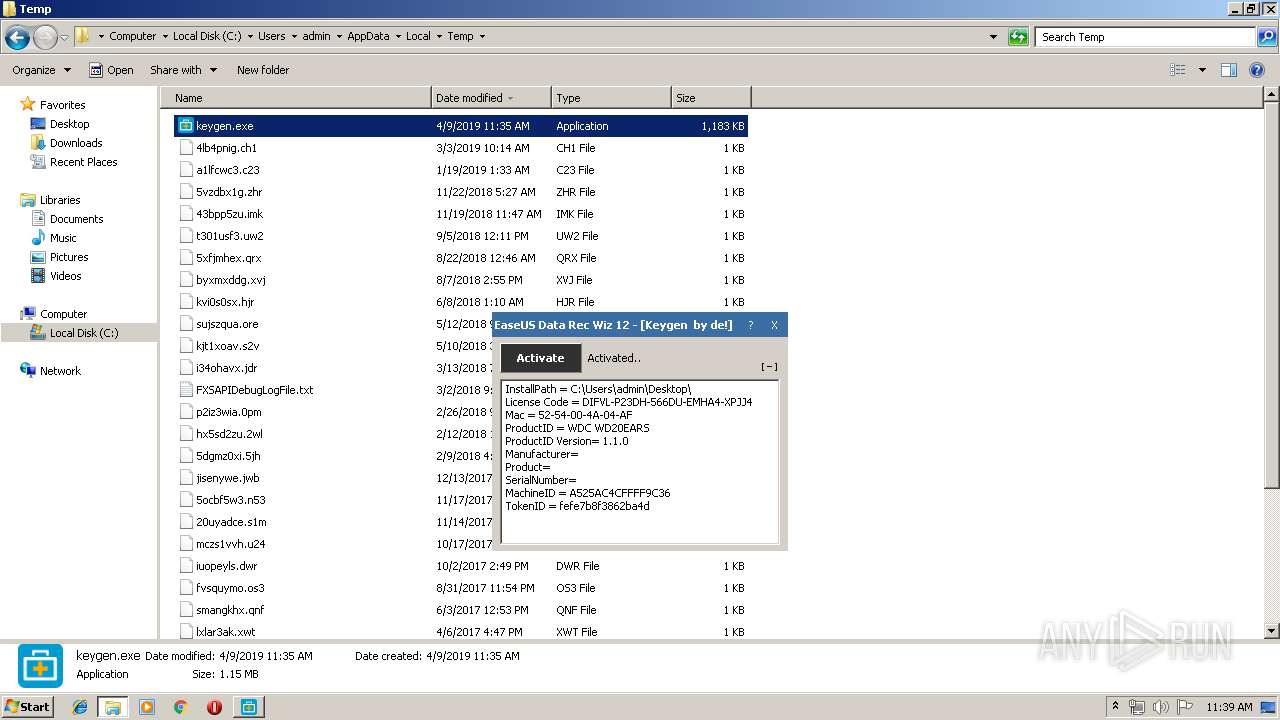Open Downloads in Favorites
Viewport: 1280px width, 720px height.
76,143
